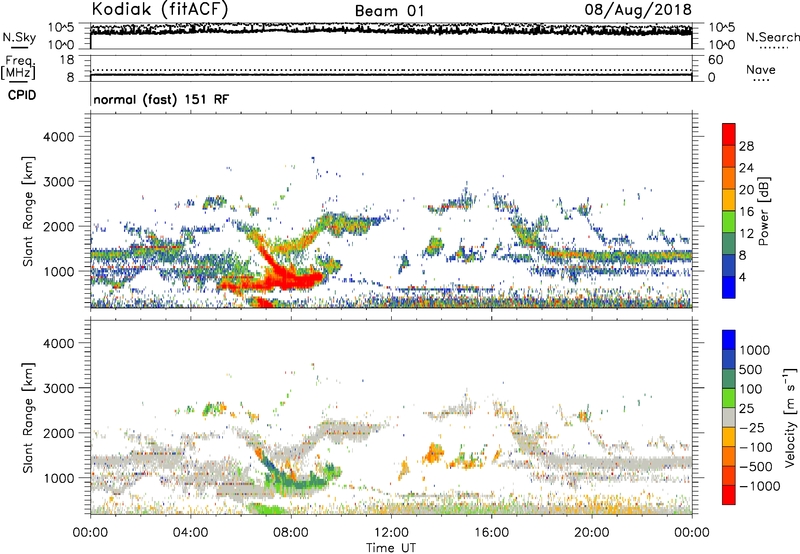The width and height of the screenshot is (800, 554).
Task: Click the "12" label on Power colorbar
Action: [x=746, y=234]
